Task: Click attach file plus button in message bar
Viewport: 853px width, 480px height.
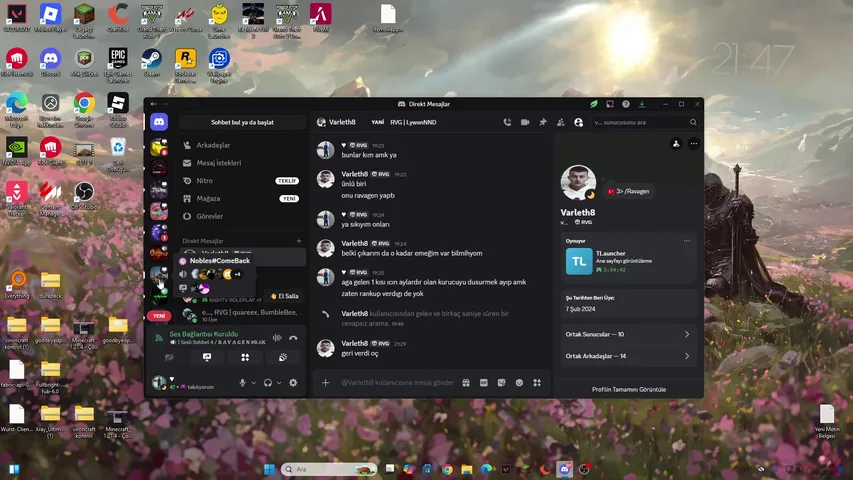Action: click(x=325, y=383)
